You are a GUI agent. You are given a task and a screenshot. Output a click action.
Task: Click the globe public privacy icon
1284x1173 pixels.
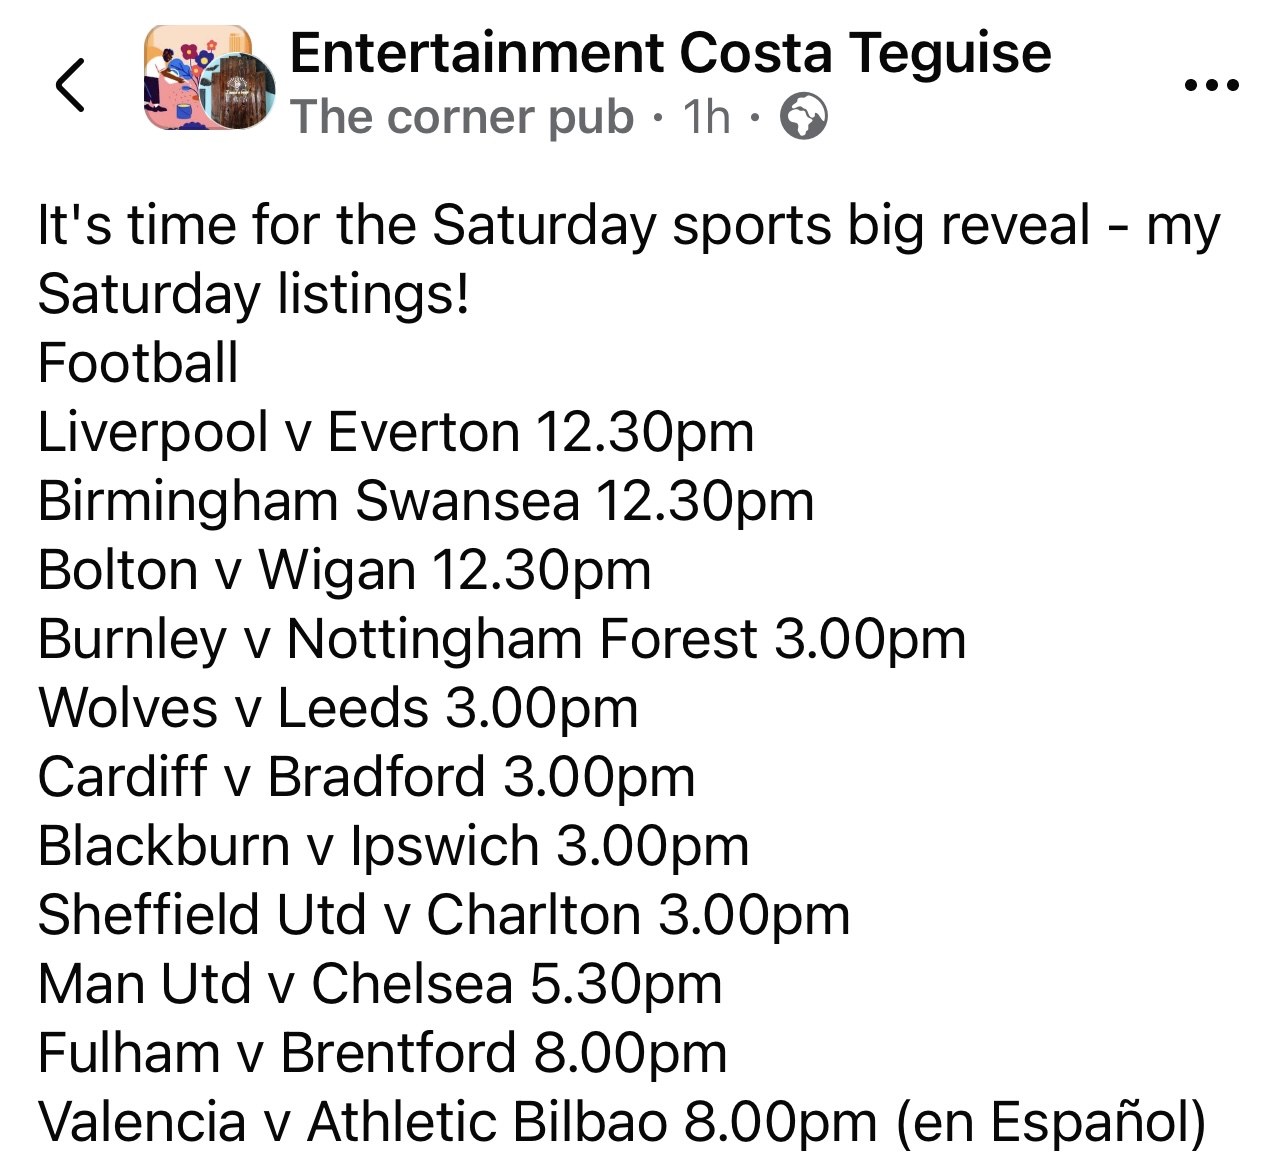coord(803,118)
